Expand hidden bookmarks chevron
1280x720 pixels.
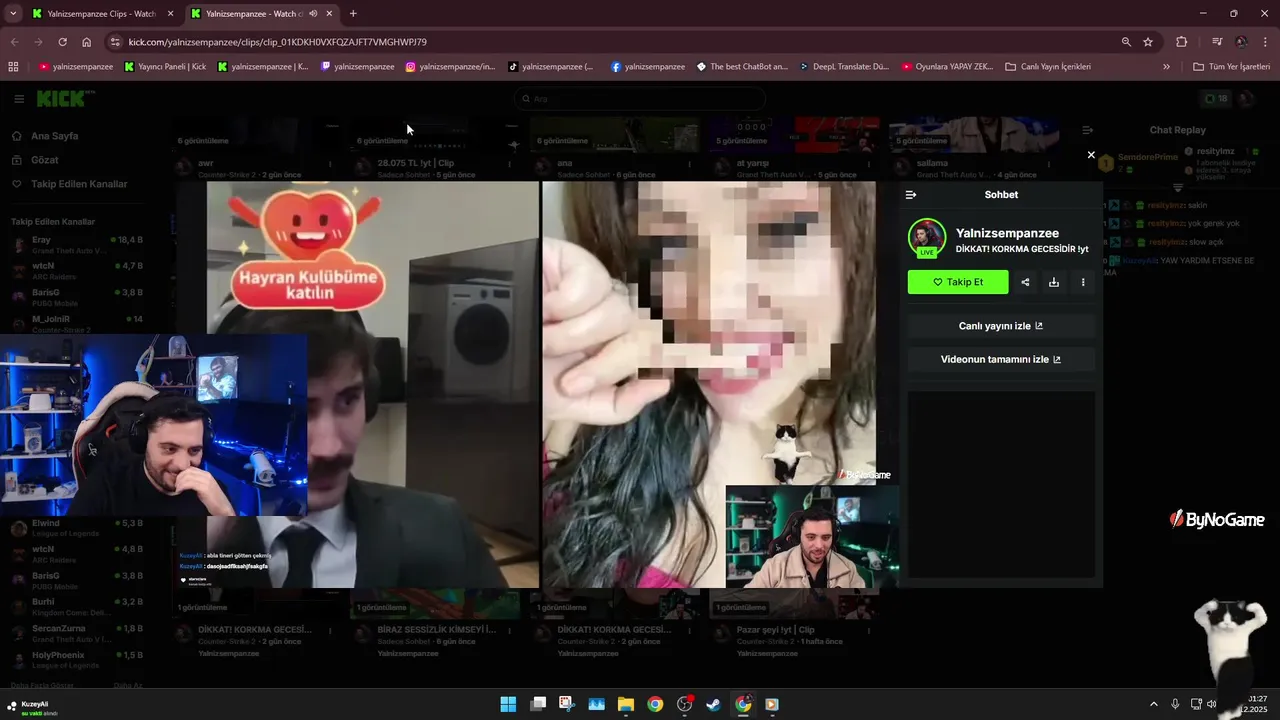tap(1166, 67)
